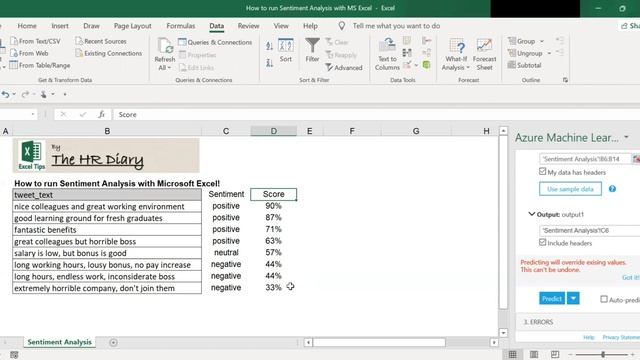
Task: Launch Text to Columns wizard
Action: [x=387, y=54]
